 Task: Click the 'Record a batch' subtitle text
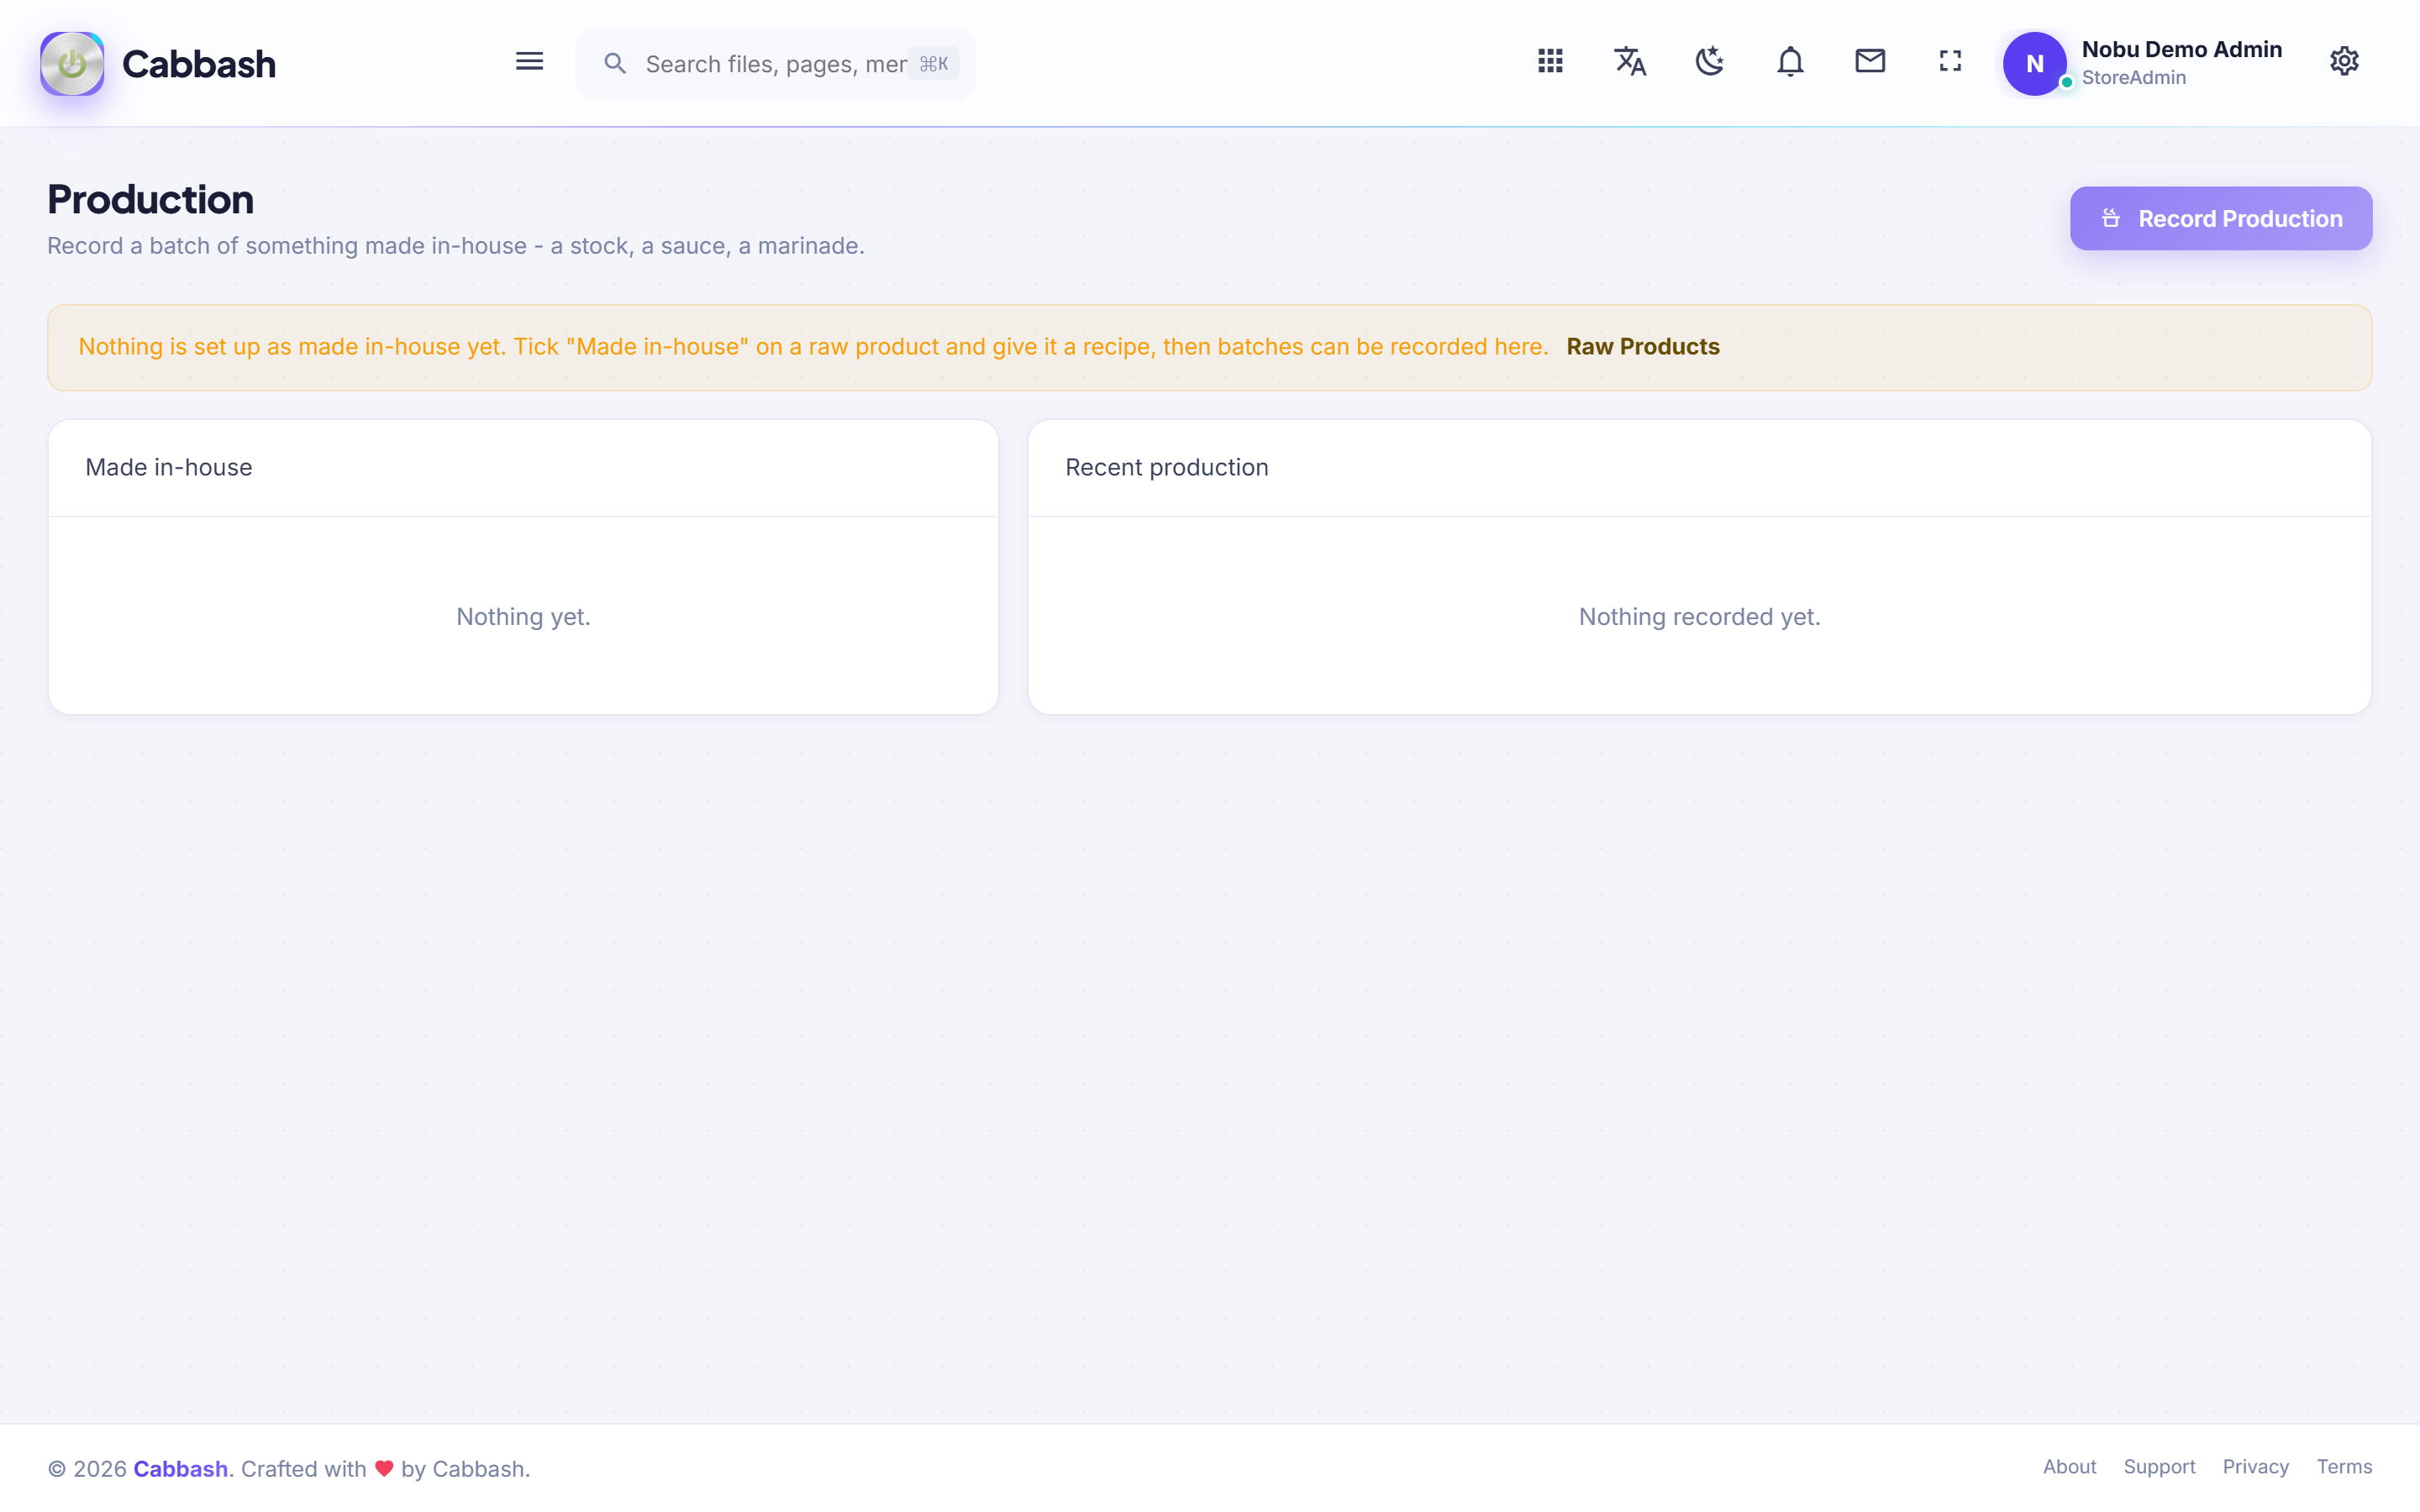456,246
